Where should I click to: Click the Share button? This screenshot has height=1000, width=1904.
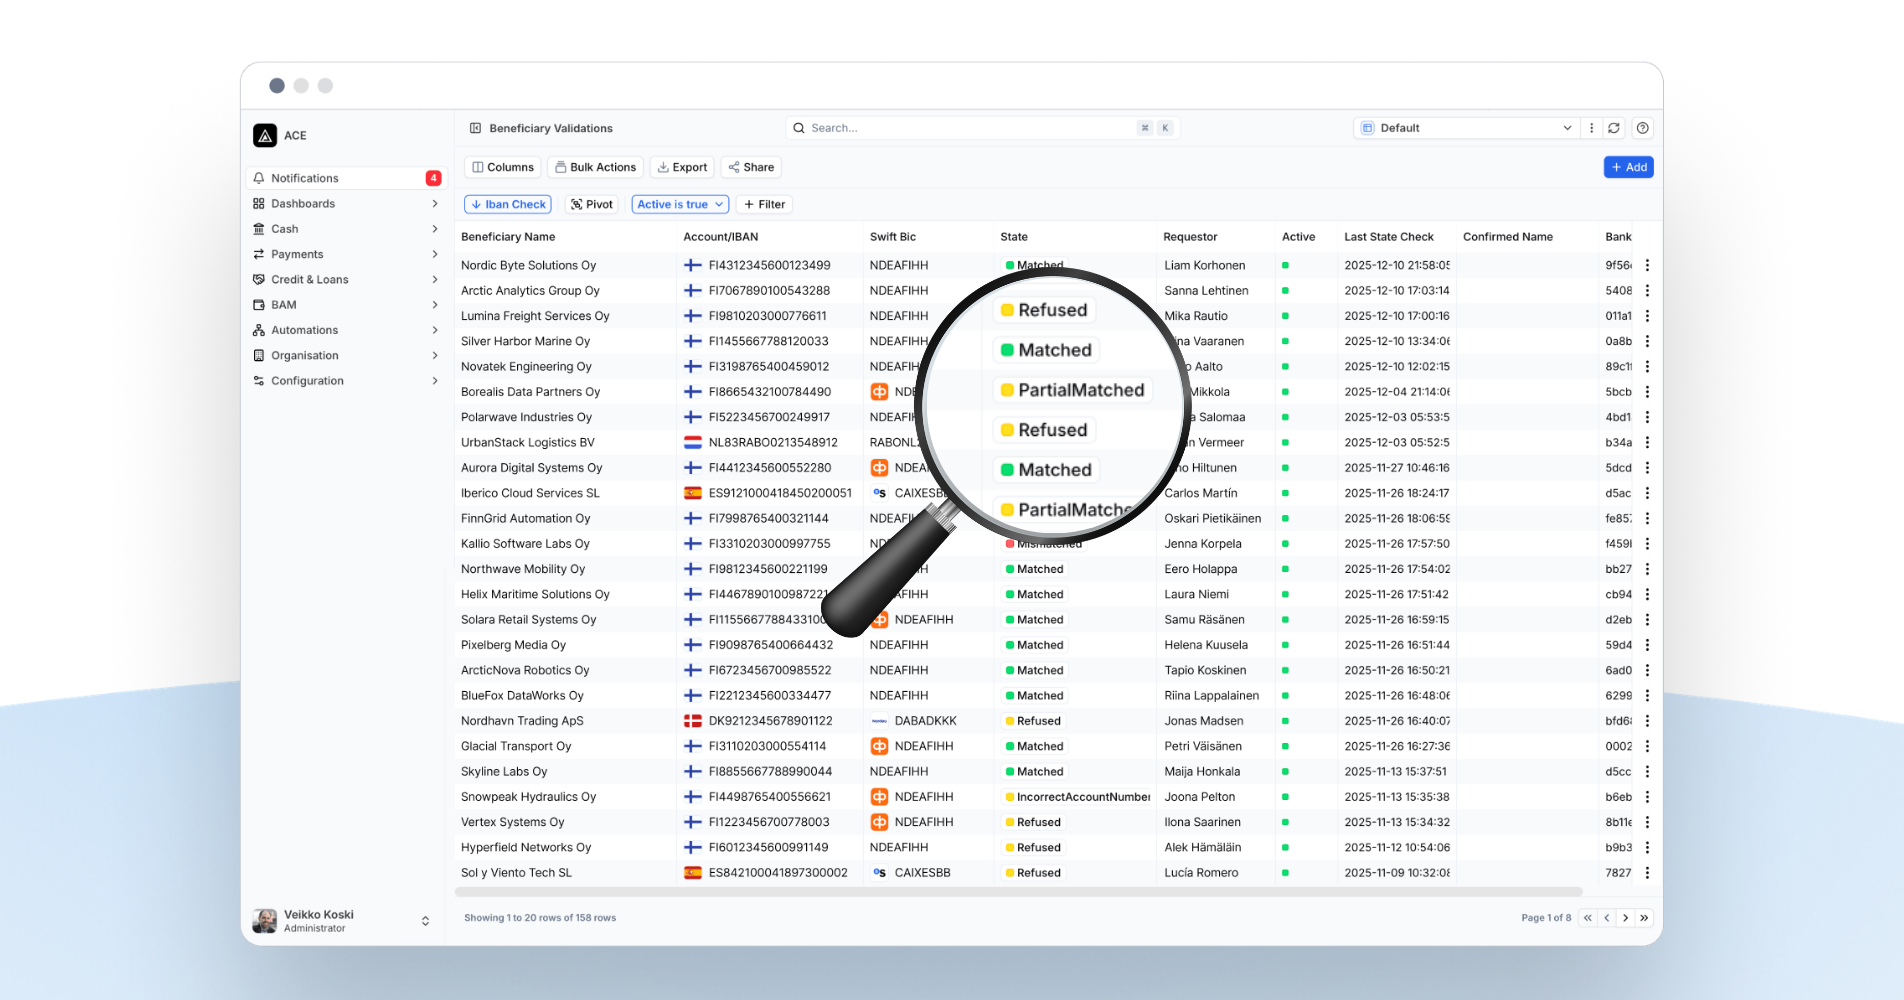click(751, 167)
